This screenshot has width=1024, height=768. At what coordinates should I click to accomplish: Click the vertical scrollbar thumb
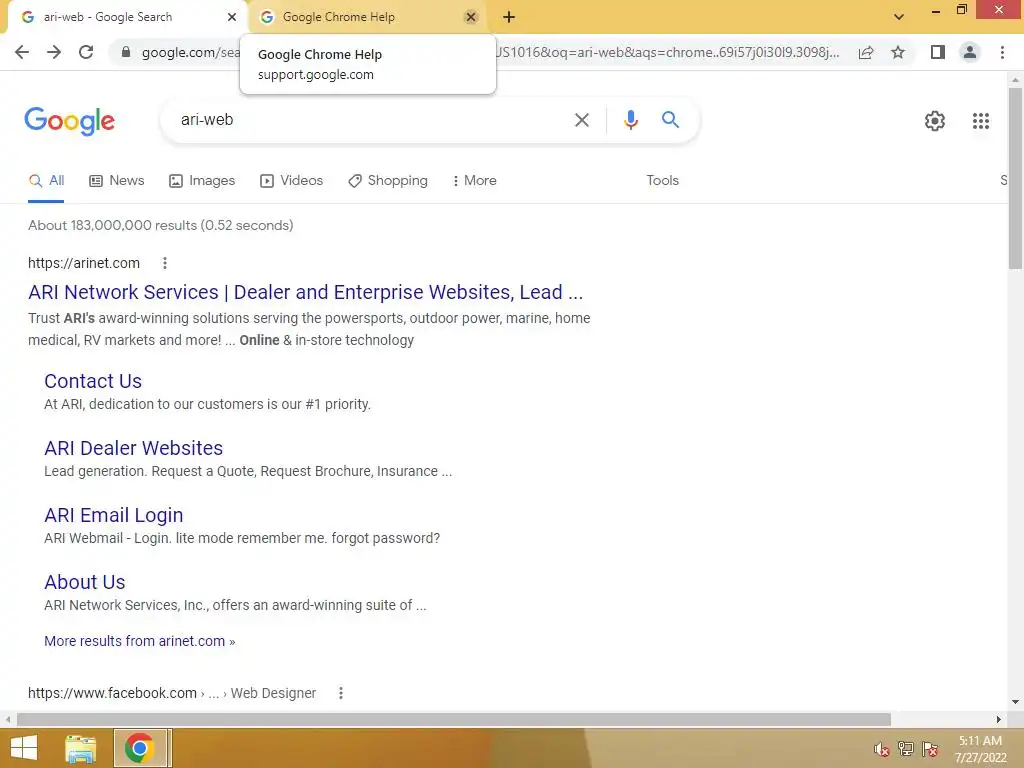point(1015,178)
